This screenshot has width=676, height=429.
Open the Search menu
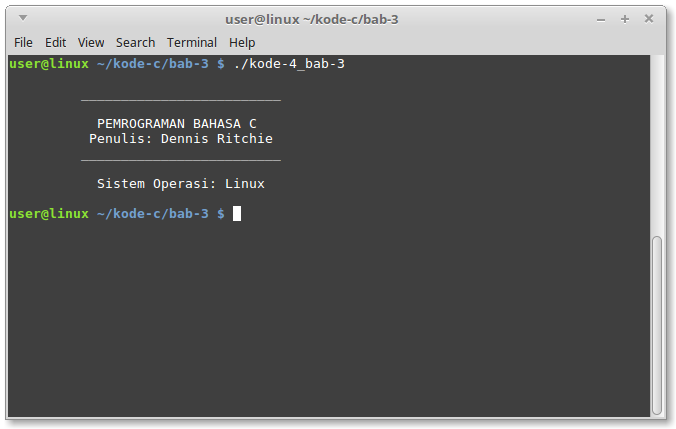(x=135, y=43)
